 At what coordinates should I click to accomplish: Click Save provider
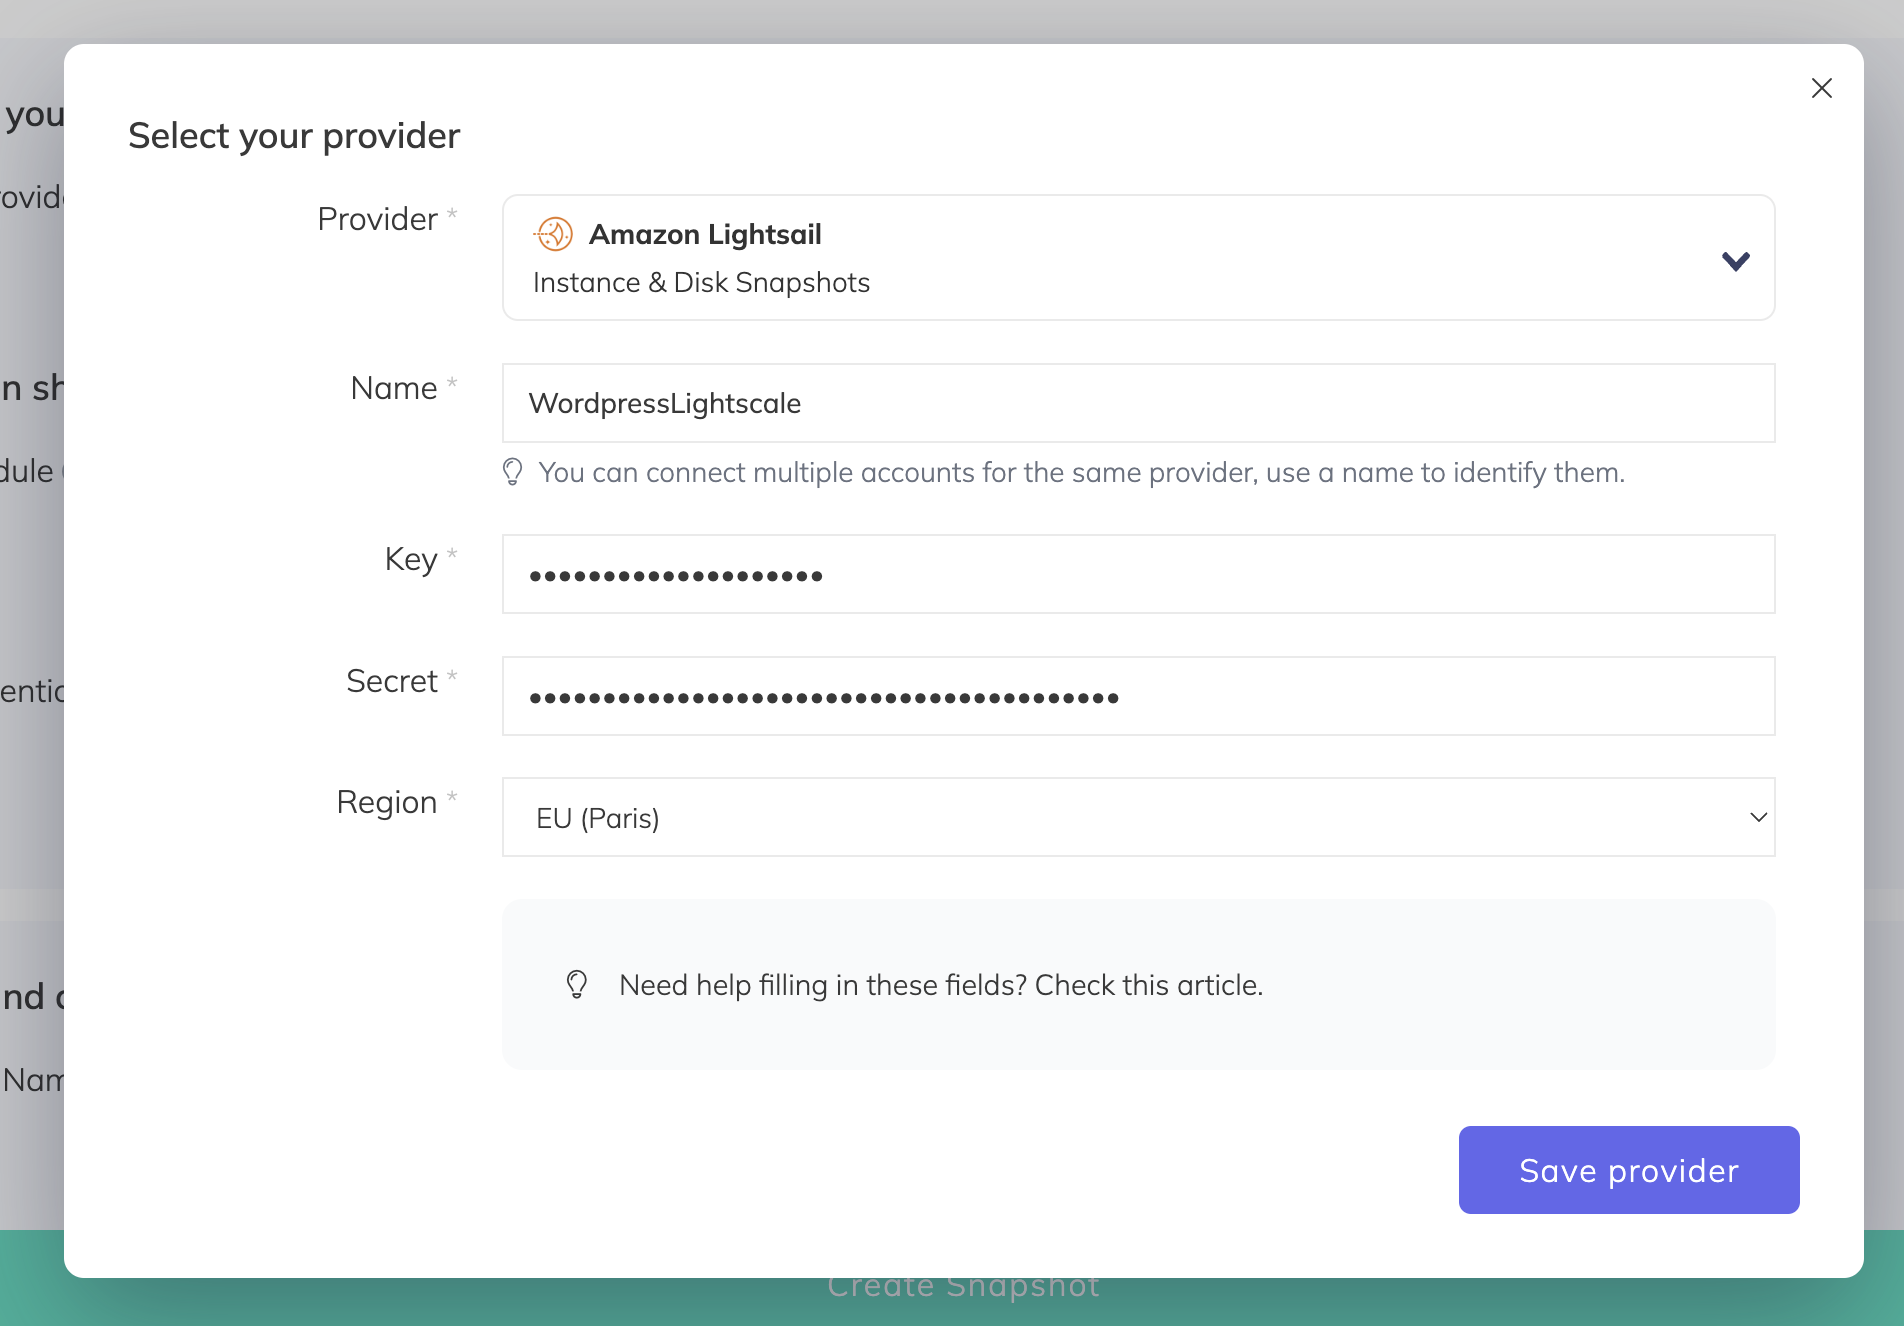[x=1628, y=1170]
